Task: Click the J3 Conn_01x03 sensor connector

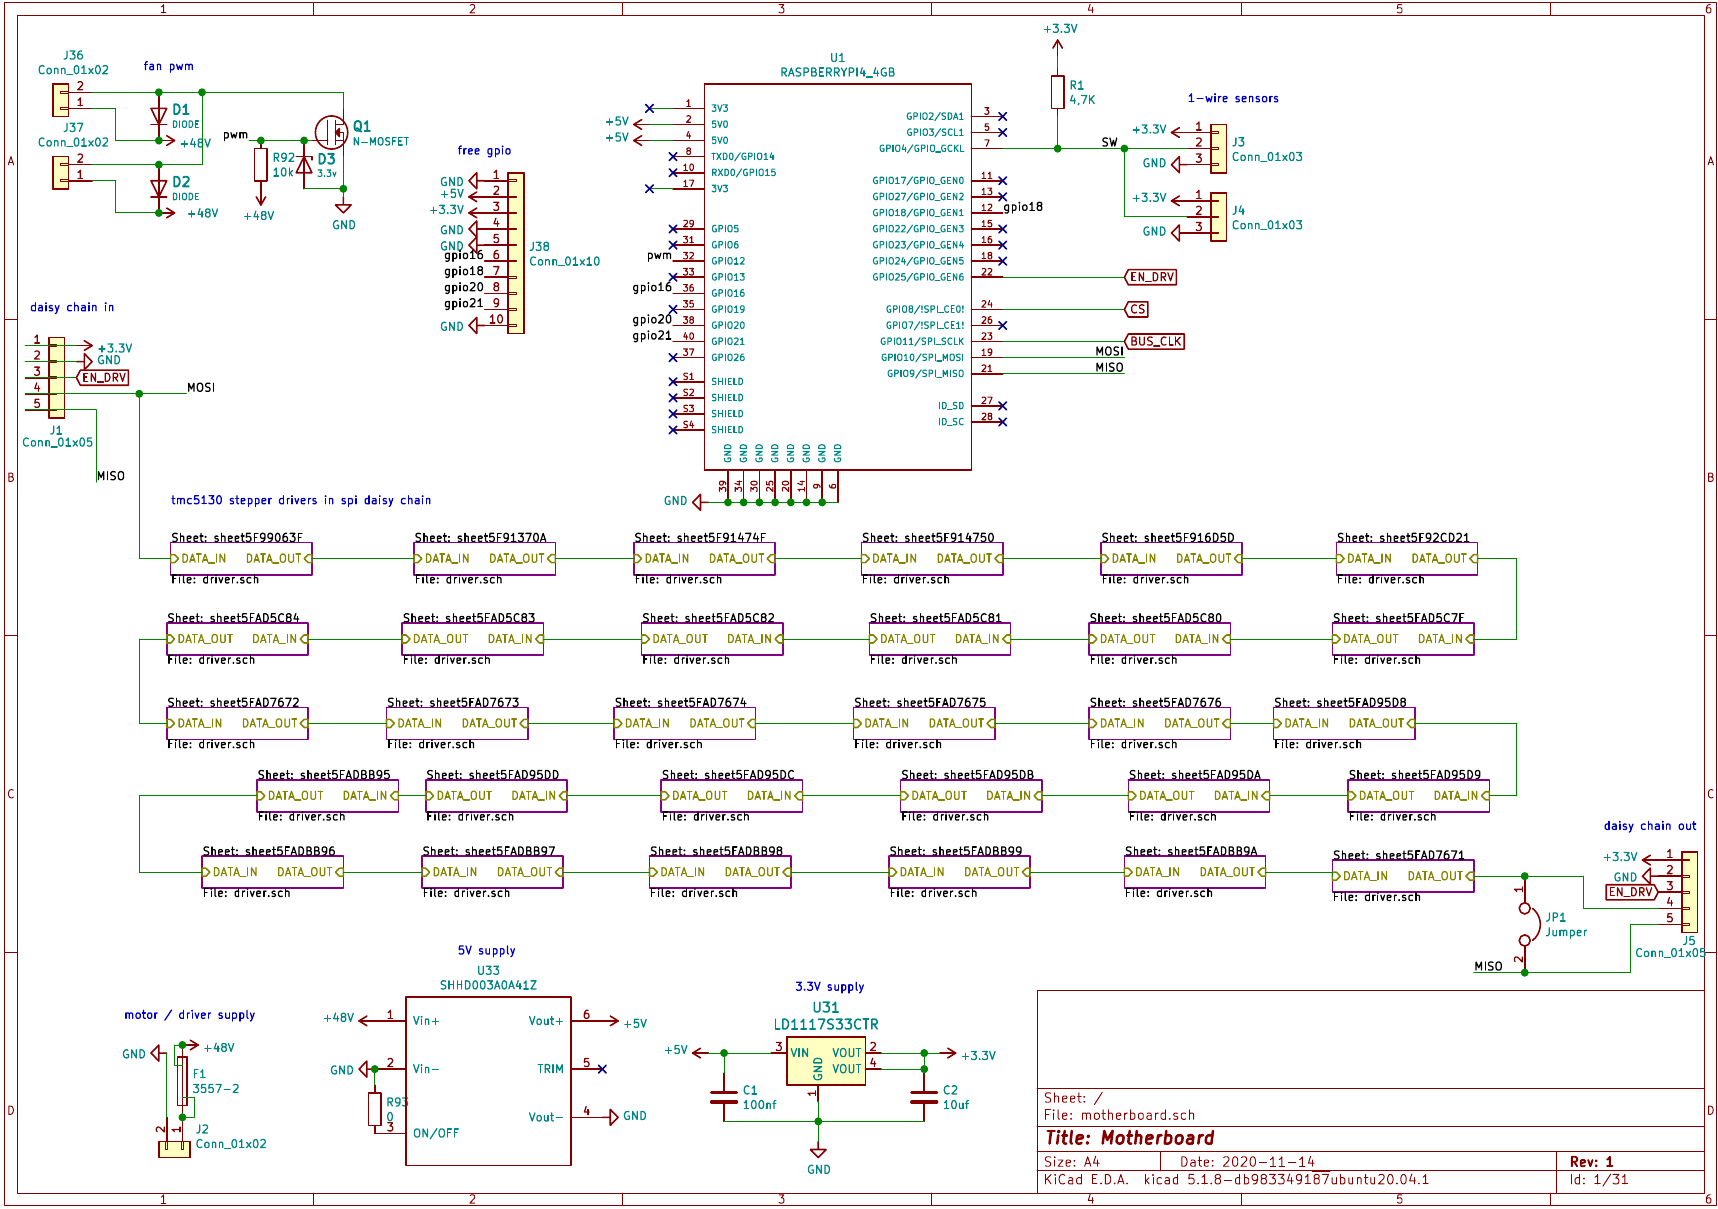Action: (1218, 149)
